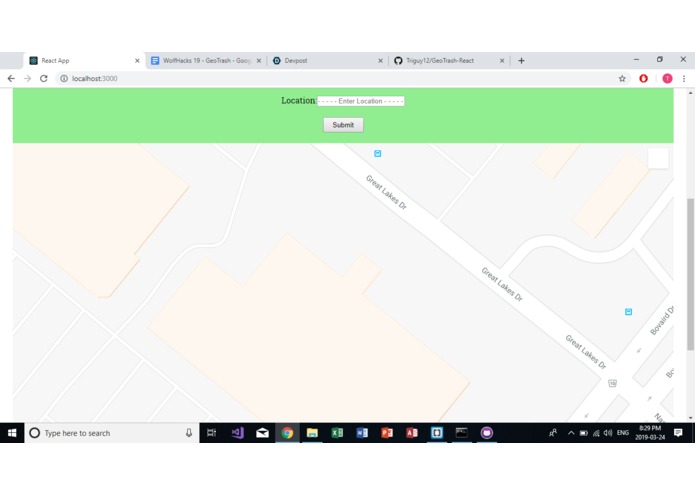Open the Brackets editor from the taskbar
695x494 pixels.
point(437,433)
